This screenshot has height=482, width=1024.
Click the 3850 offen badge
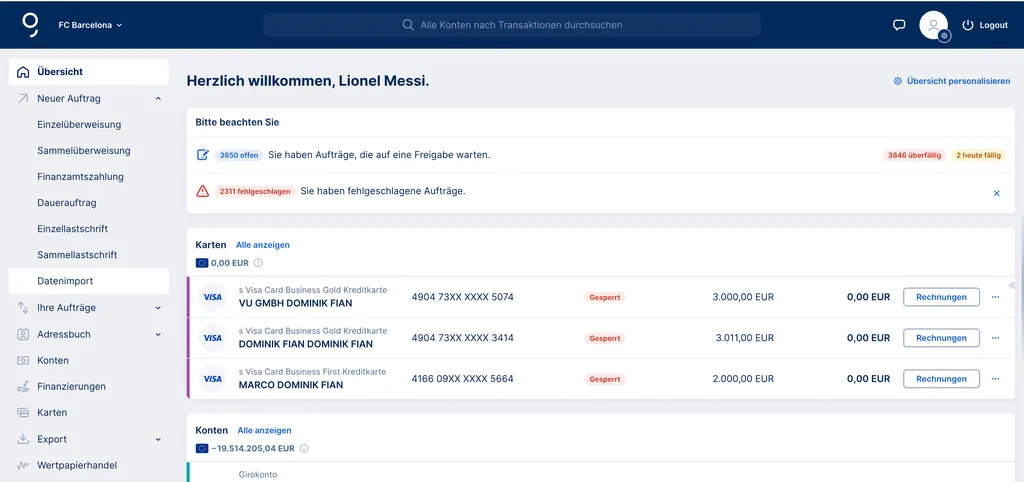[x=239, y=155]
